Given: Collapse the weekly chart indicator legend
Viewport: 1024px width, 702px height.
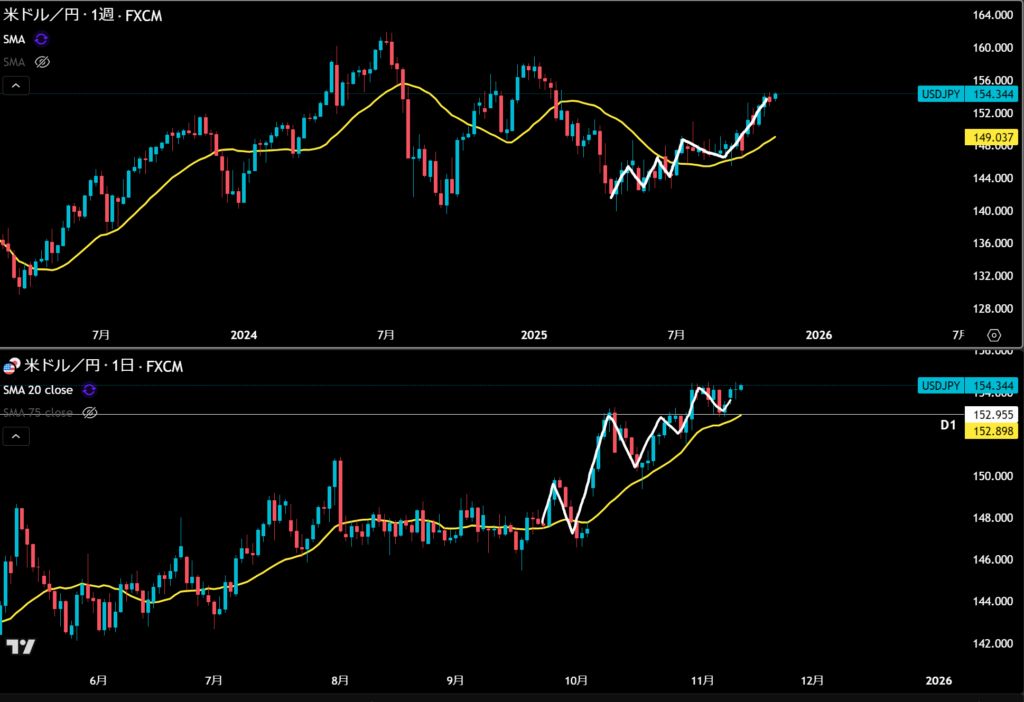Looking at the screenshot, I should [16, 86].
